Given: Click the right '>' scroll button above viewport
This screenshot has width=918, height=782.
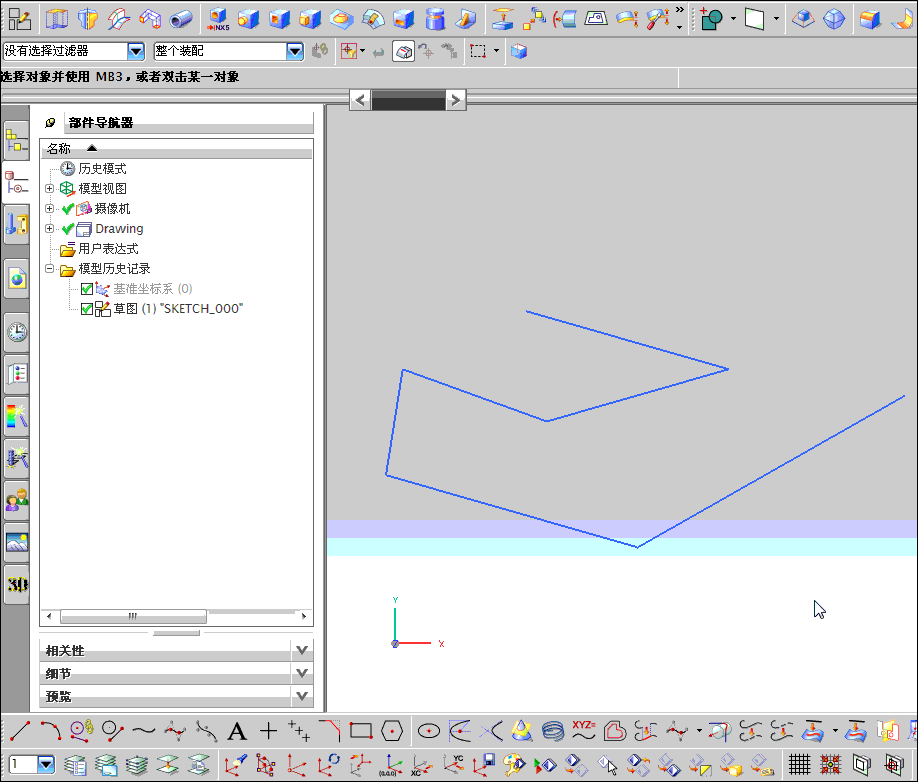Looking at the screenshot, I should pyautogui.click(x=455, y=100).
